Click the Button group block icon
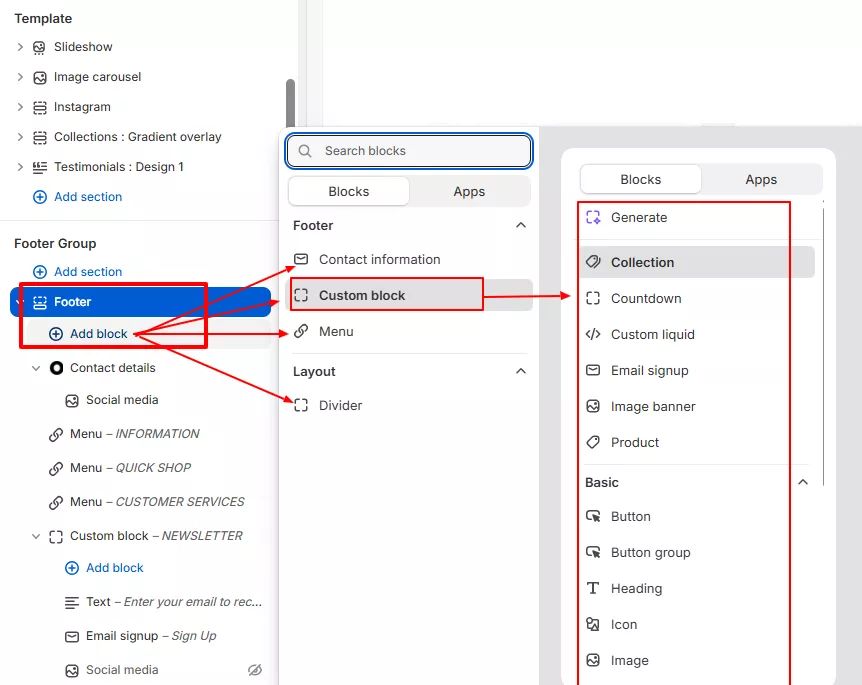The image size is (862, 685). 593,553
